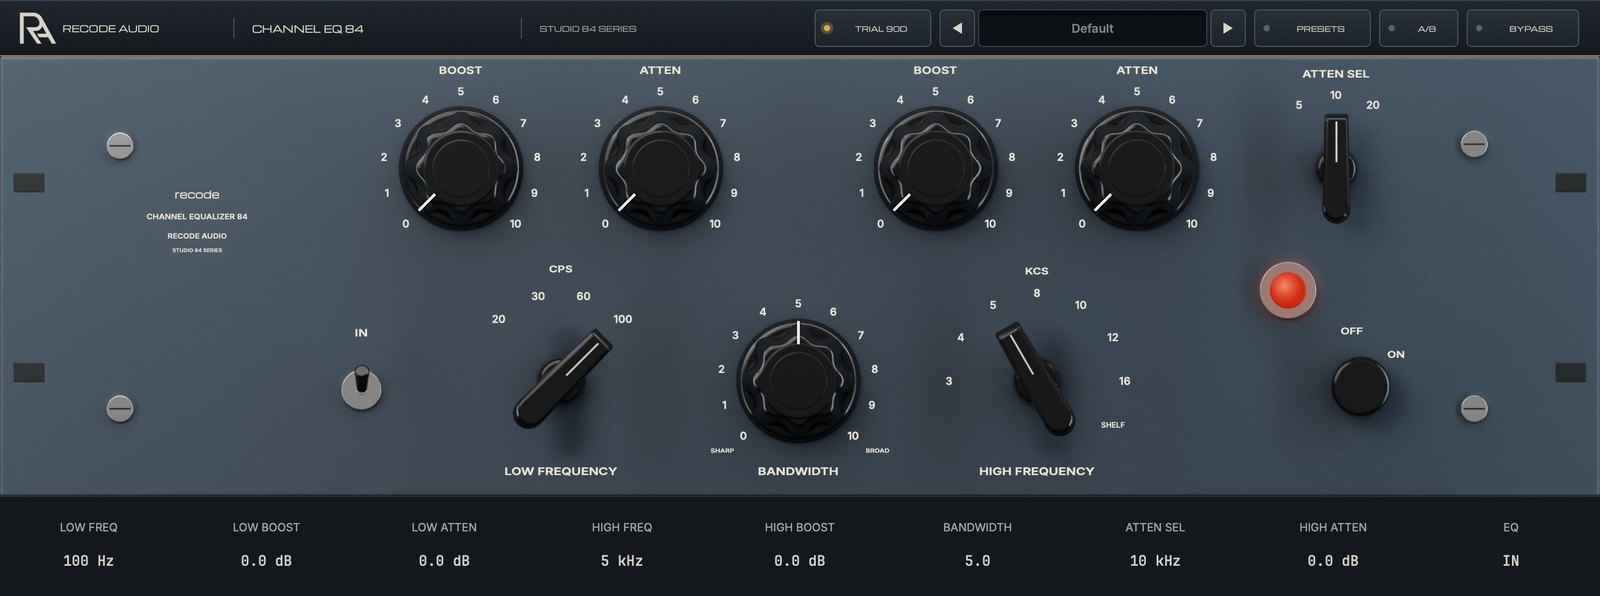Click the LOW FREQUENCY selector lever
This screenshot has width=1600, height=596.
pyautogui.click(x=563, y=379)
